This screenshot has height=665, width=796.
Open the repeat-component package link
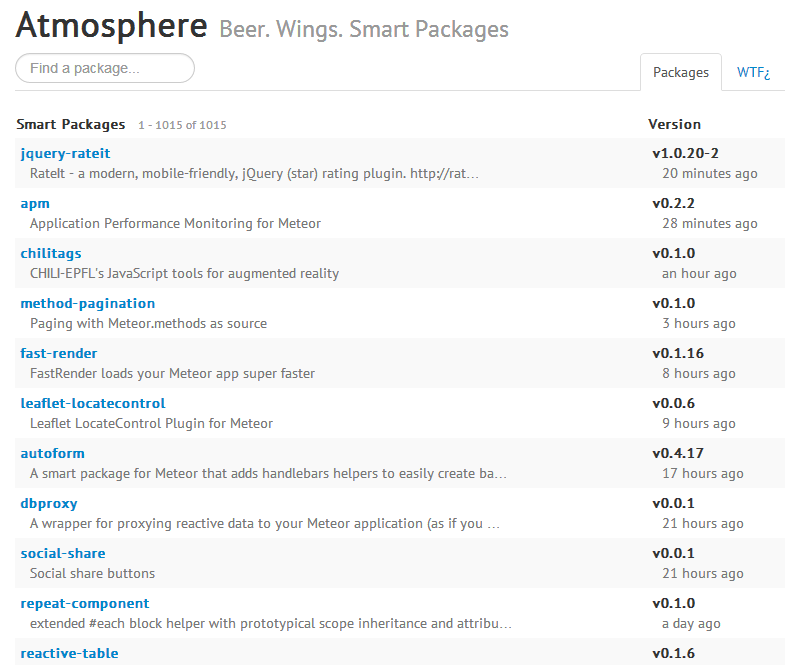click(85, 604)
